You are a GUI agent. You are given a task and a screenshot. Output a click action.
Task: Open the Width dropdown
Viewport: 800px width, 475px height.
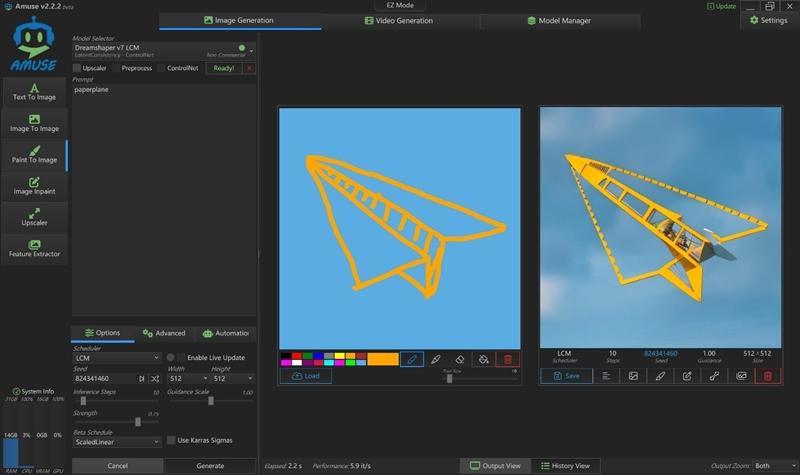[188, 379]
